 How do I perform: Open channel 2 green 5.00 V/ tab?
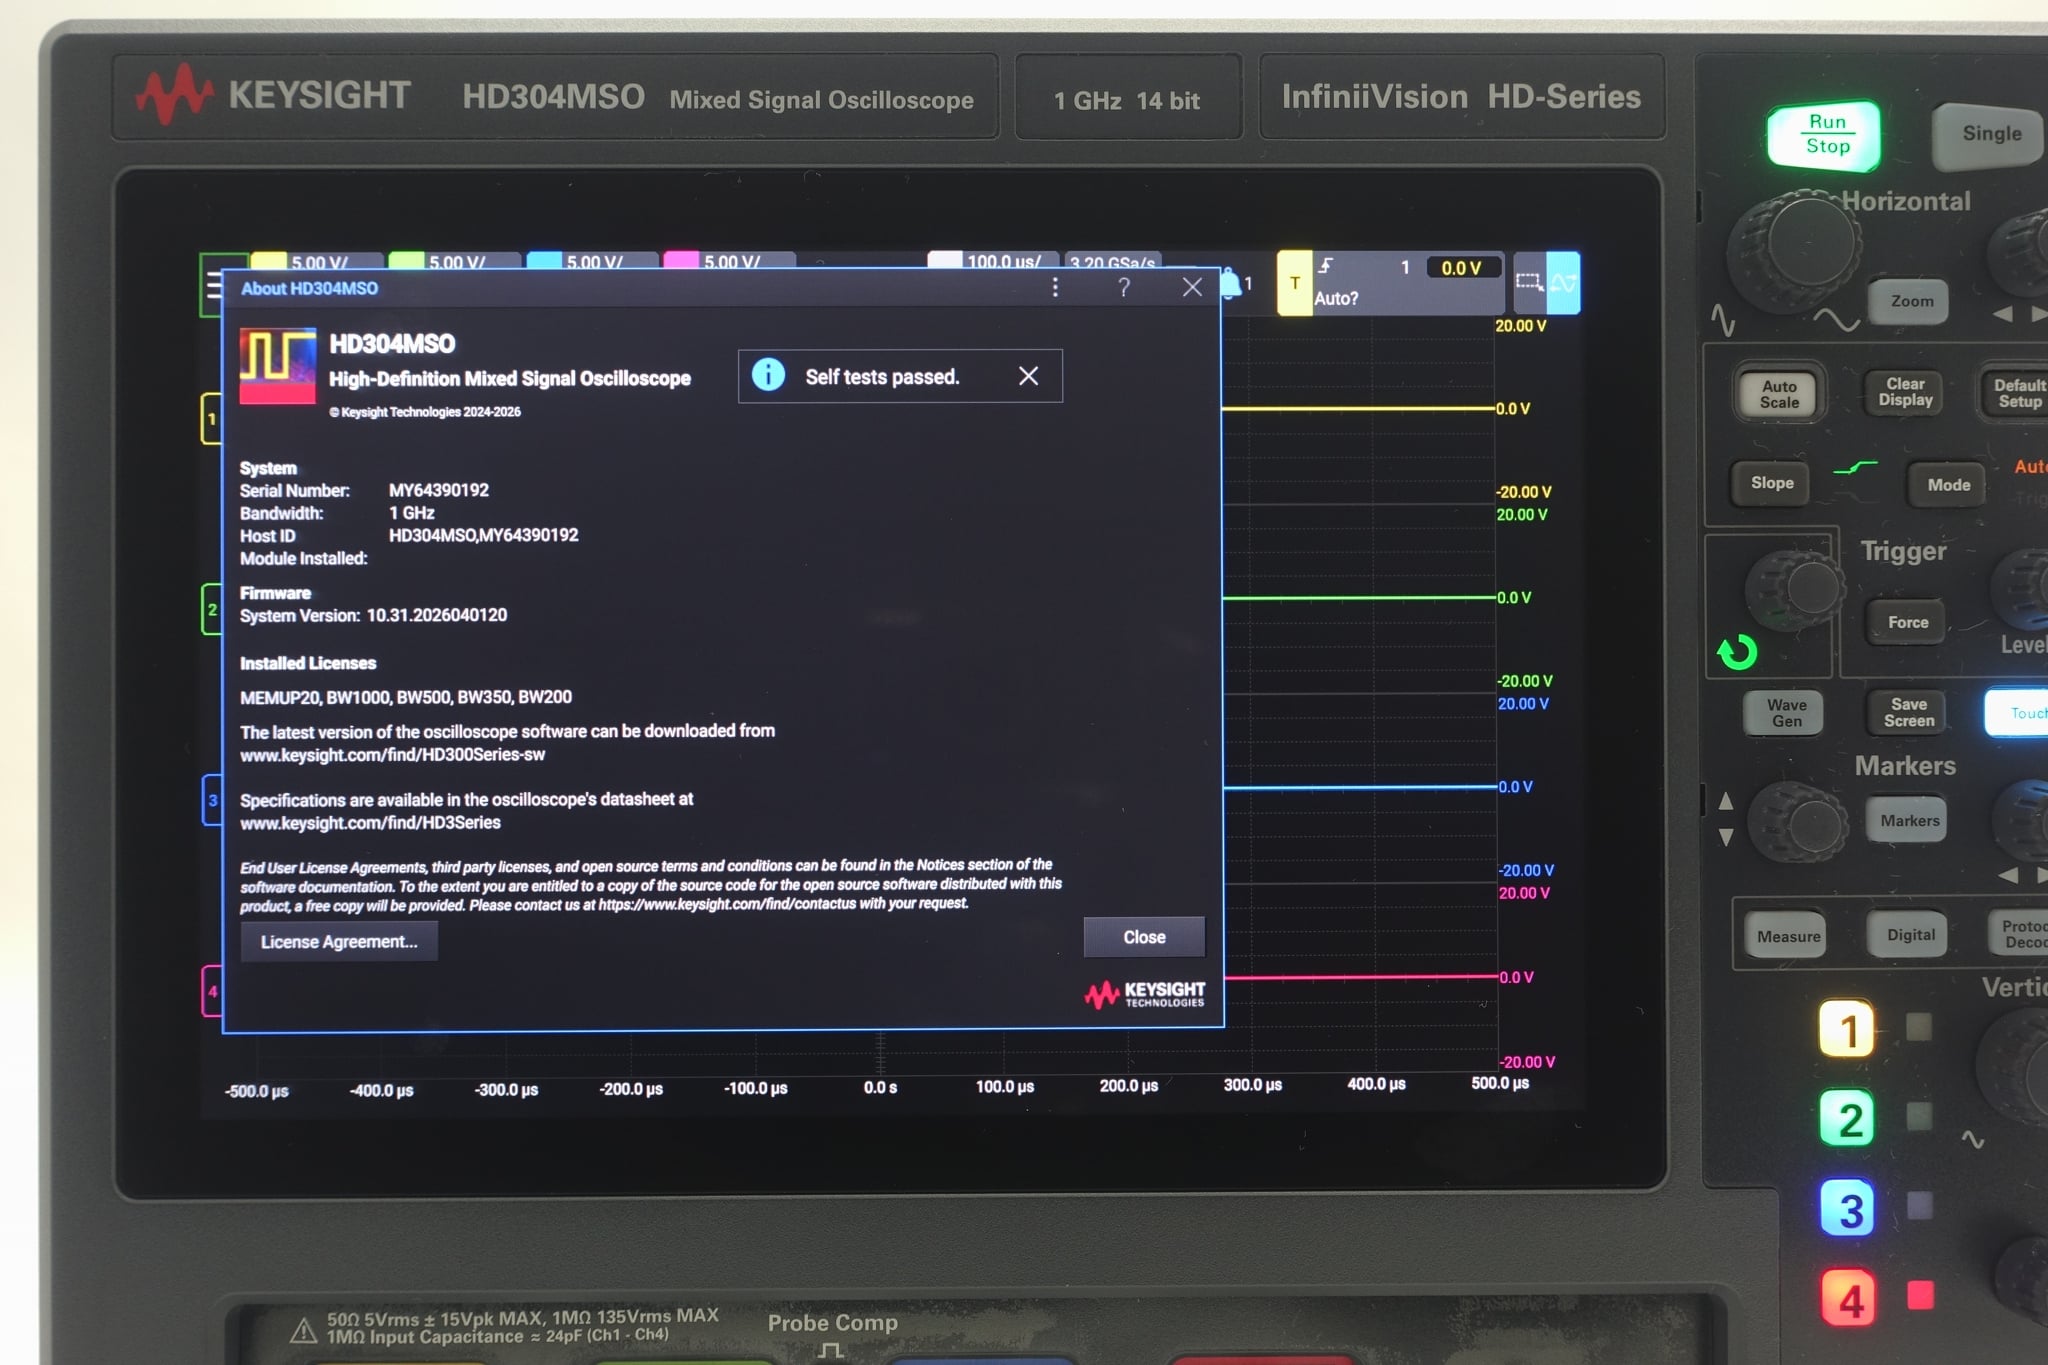[454, 262]
